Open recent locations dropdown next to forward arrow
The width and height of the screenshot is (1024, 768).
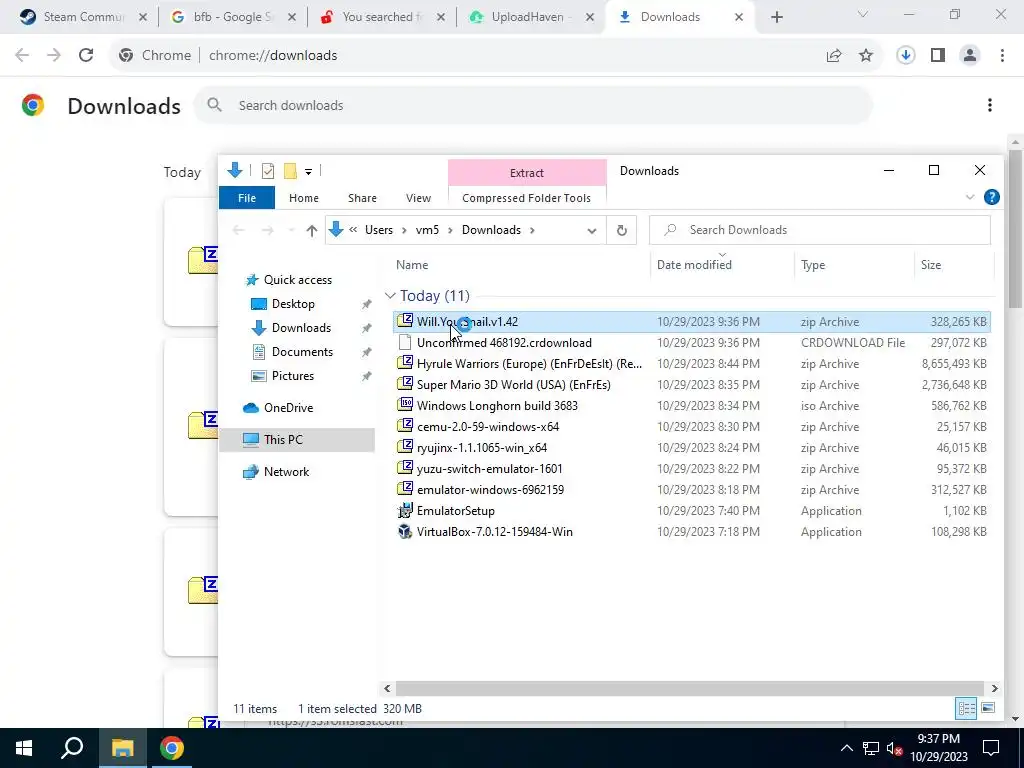coord(291,230)
